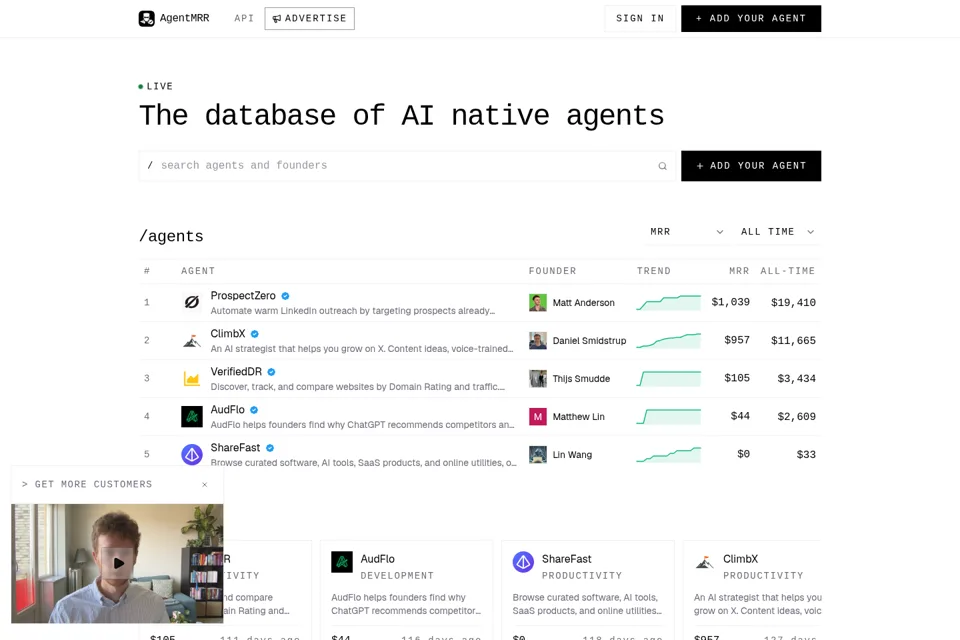This screenshot has height=640, width=960.
Task: Click Daniel Smidstrup avatar
Action: (538, 341)
